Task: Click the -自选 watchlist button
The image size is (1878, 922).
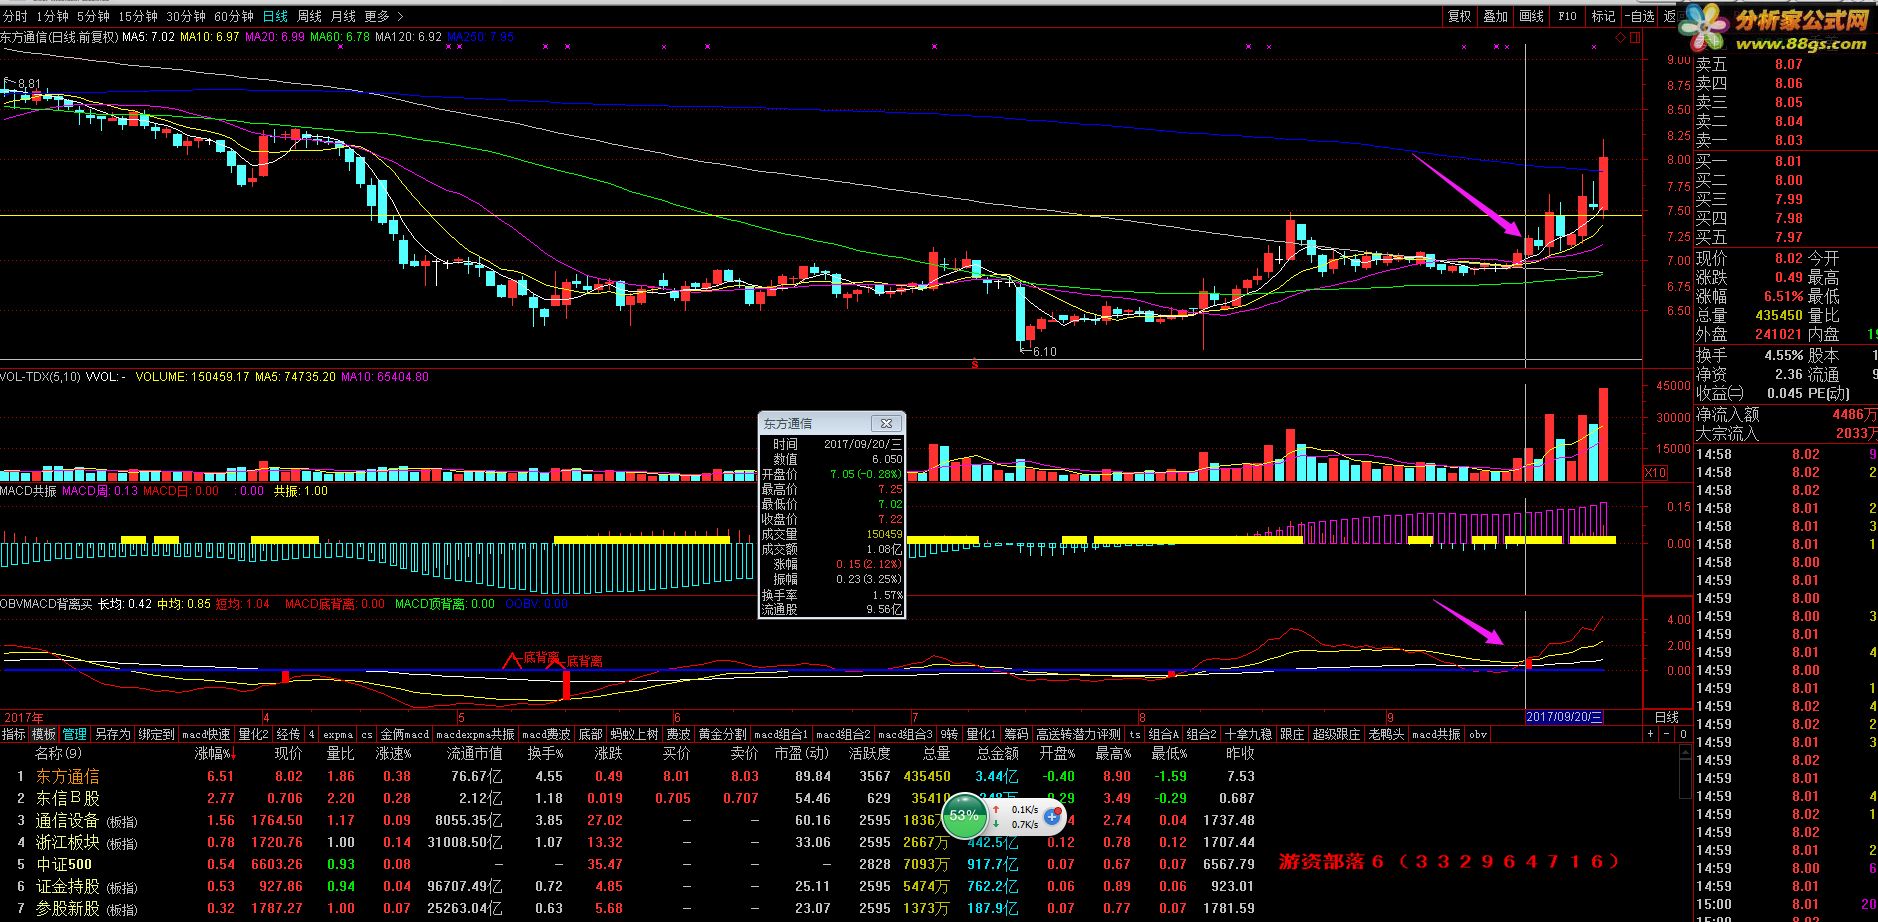Action: (x=1639, y=16)
